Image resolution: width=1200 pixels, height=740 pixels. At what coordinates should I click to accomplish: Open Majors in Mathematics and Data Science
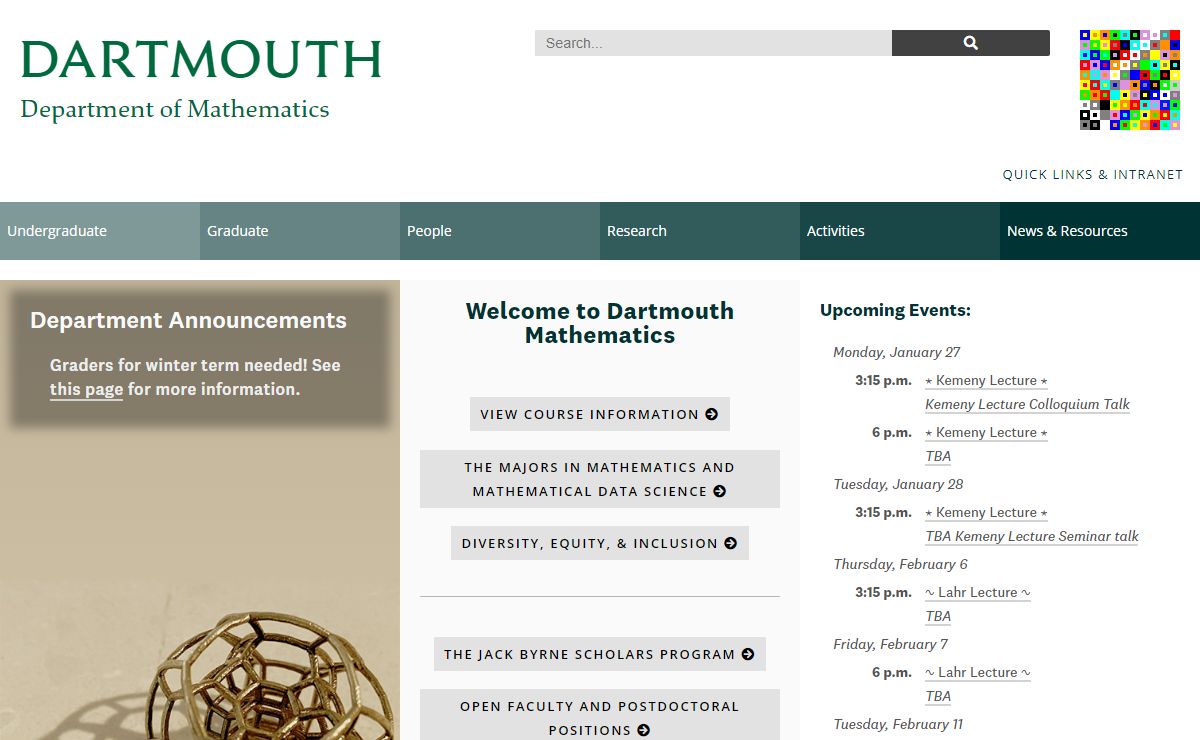600,479
